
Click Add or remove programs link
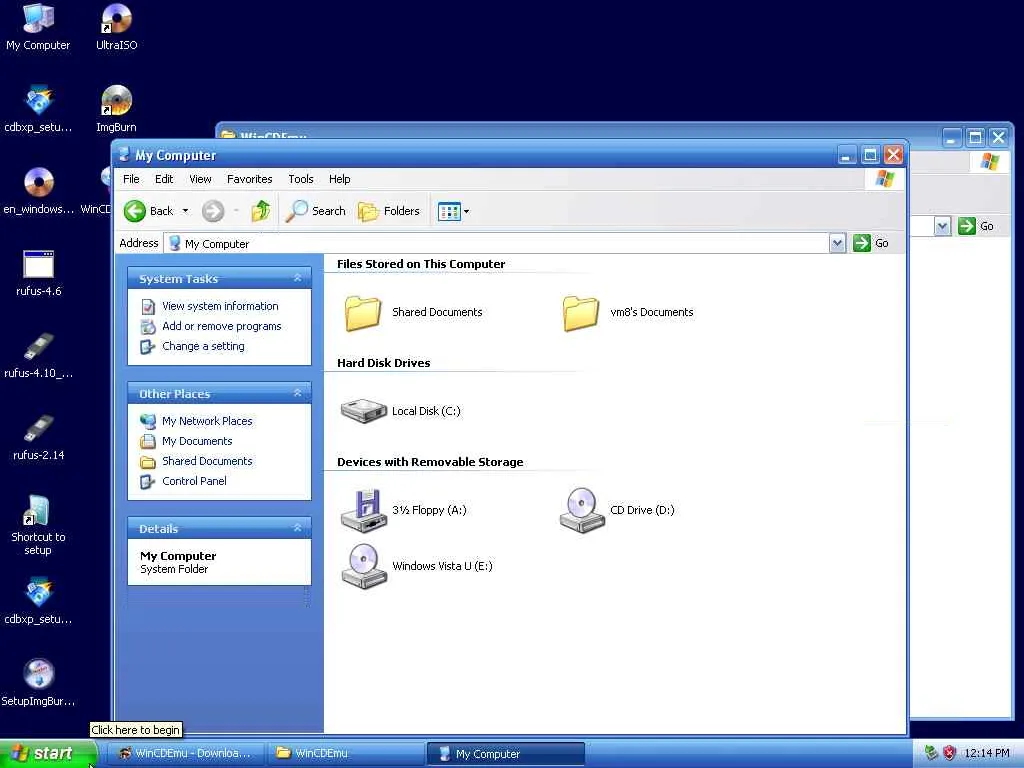pos(221,326)
